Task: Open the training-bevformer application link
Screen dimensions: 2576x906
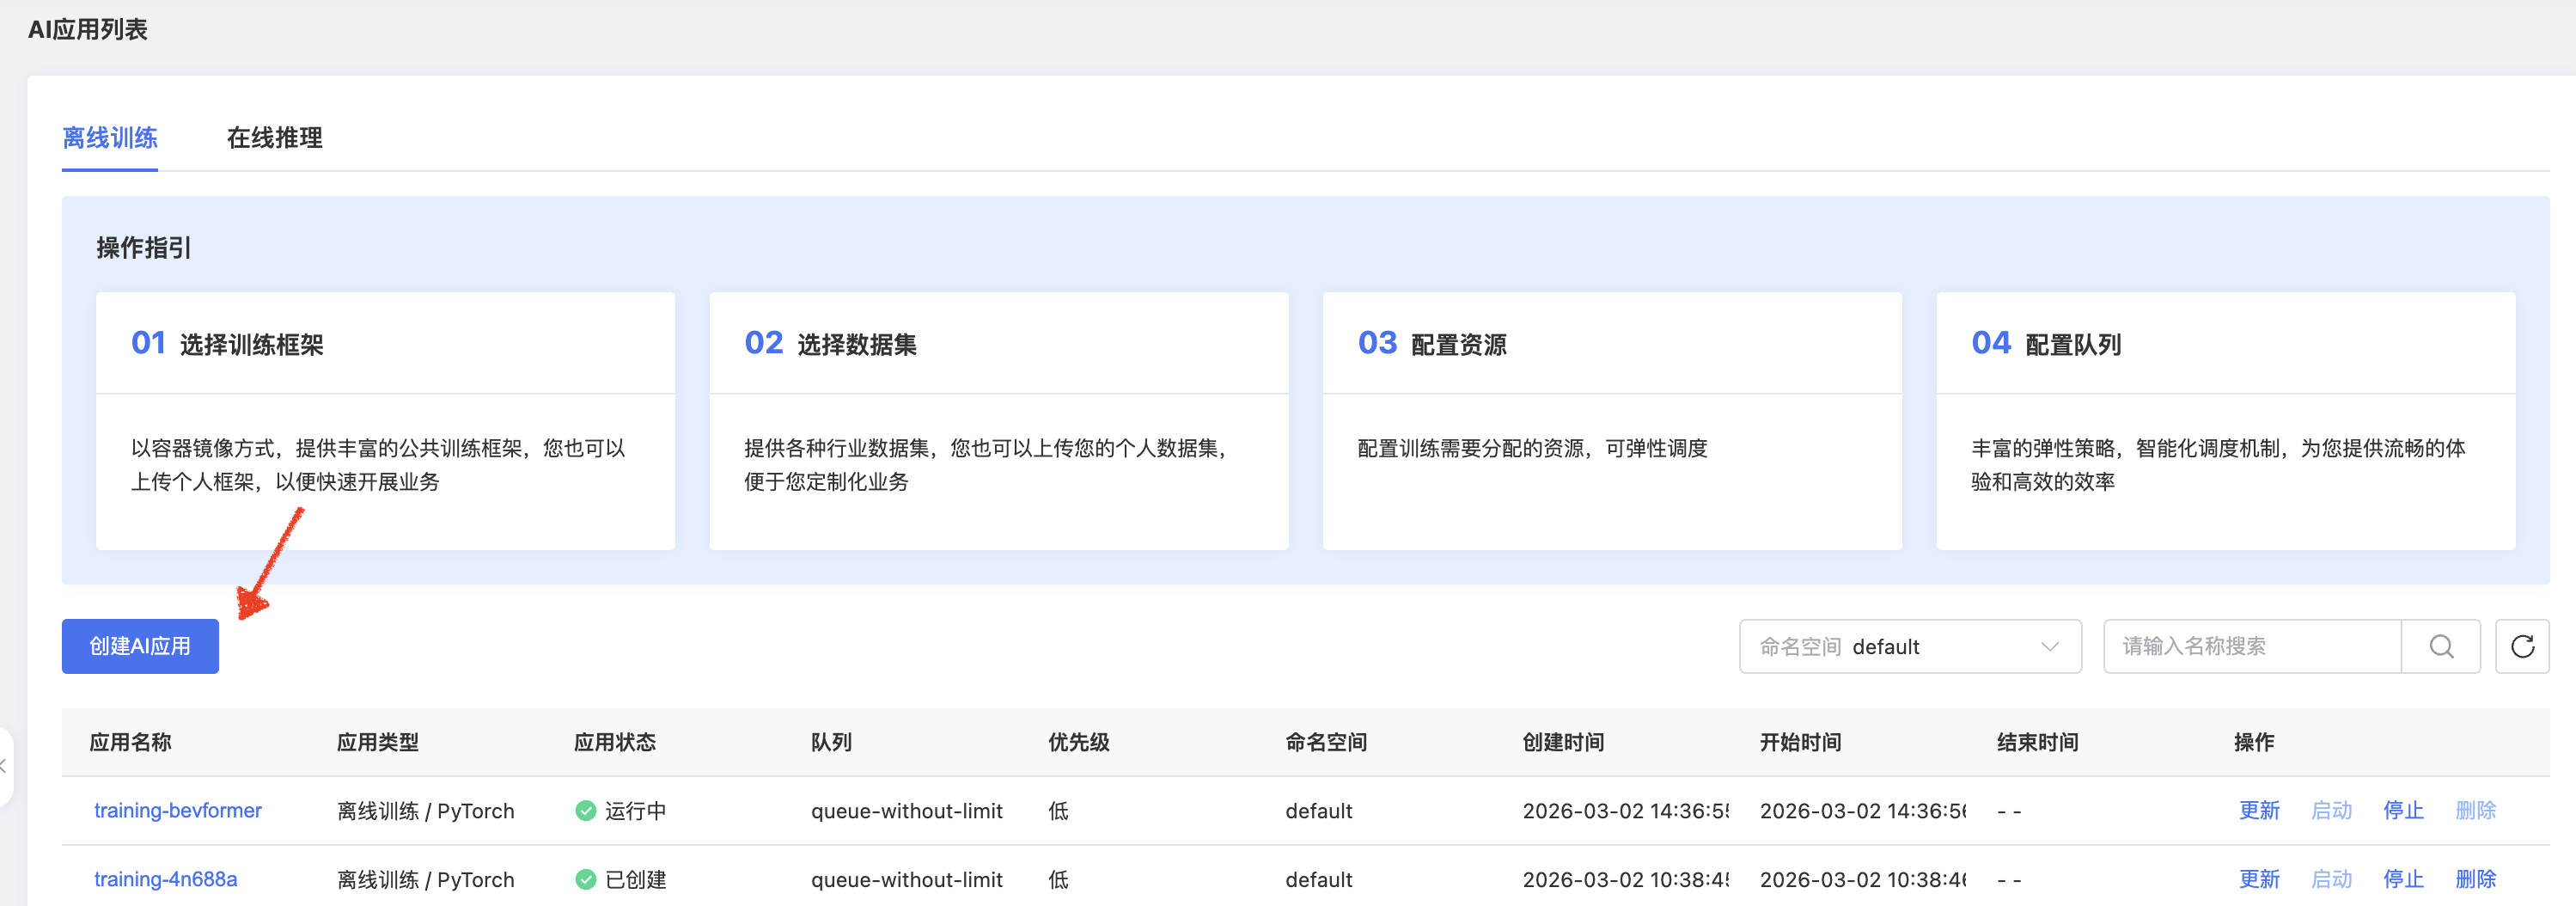Action: pyautogui.click(x=178, y=811)
